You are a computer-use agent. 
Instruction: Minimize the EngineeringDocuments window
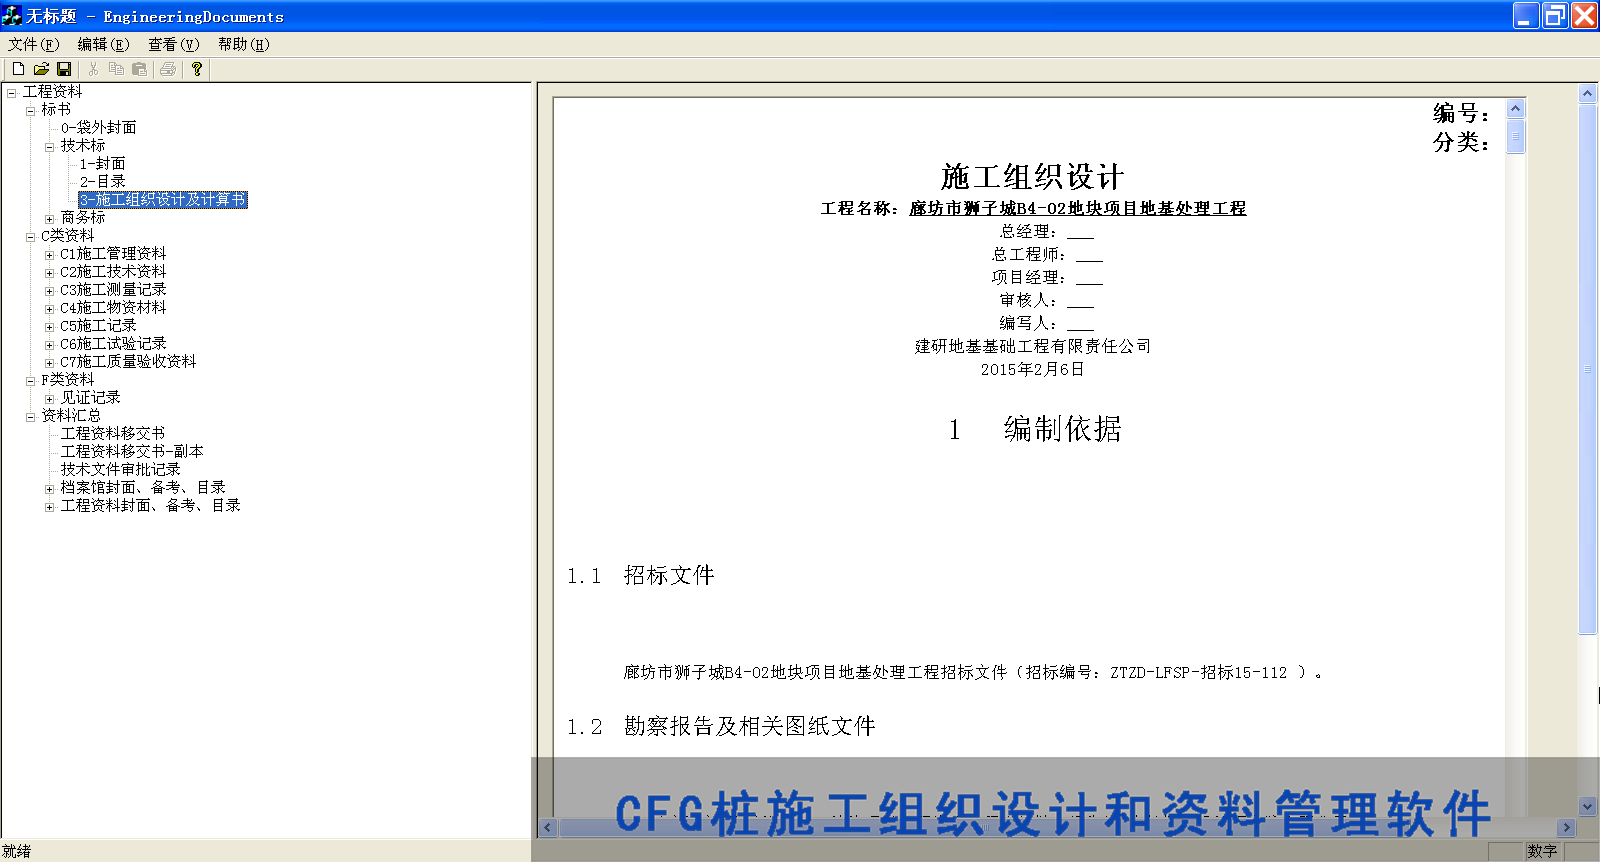[1526, 15]
